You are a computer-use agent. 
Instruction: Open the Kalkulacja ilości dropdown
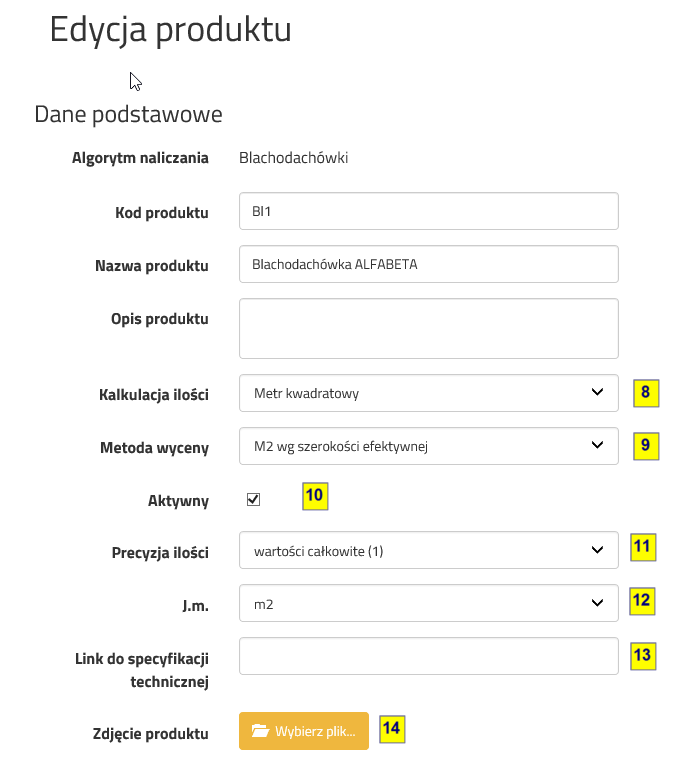[428, 393]
